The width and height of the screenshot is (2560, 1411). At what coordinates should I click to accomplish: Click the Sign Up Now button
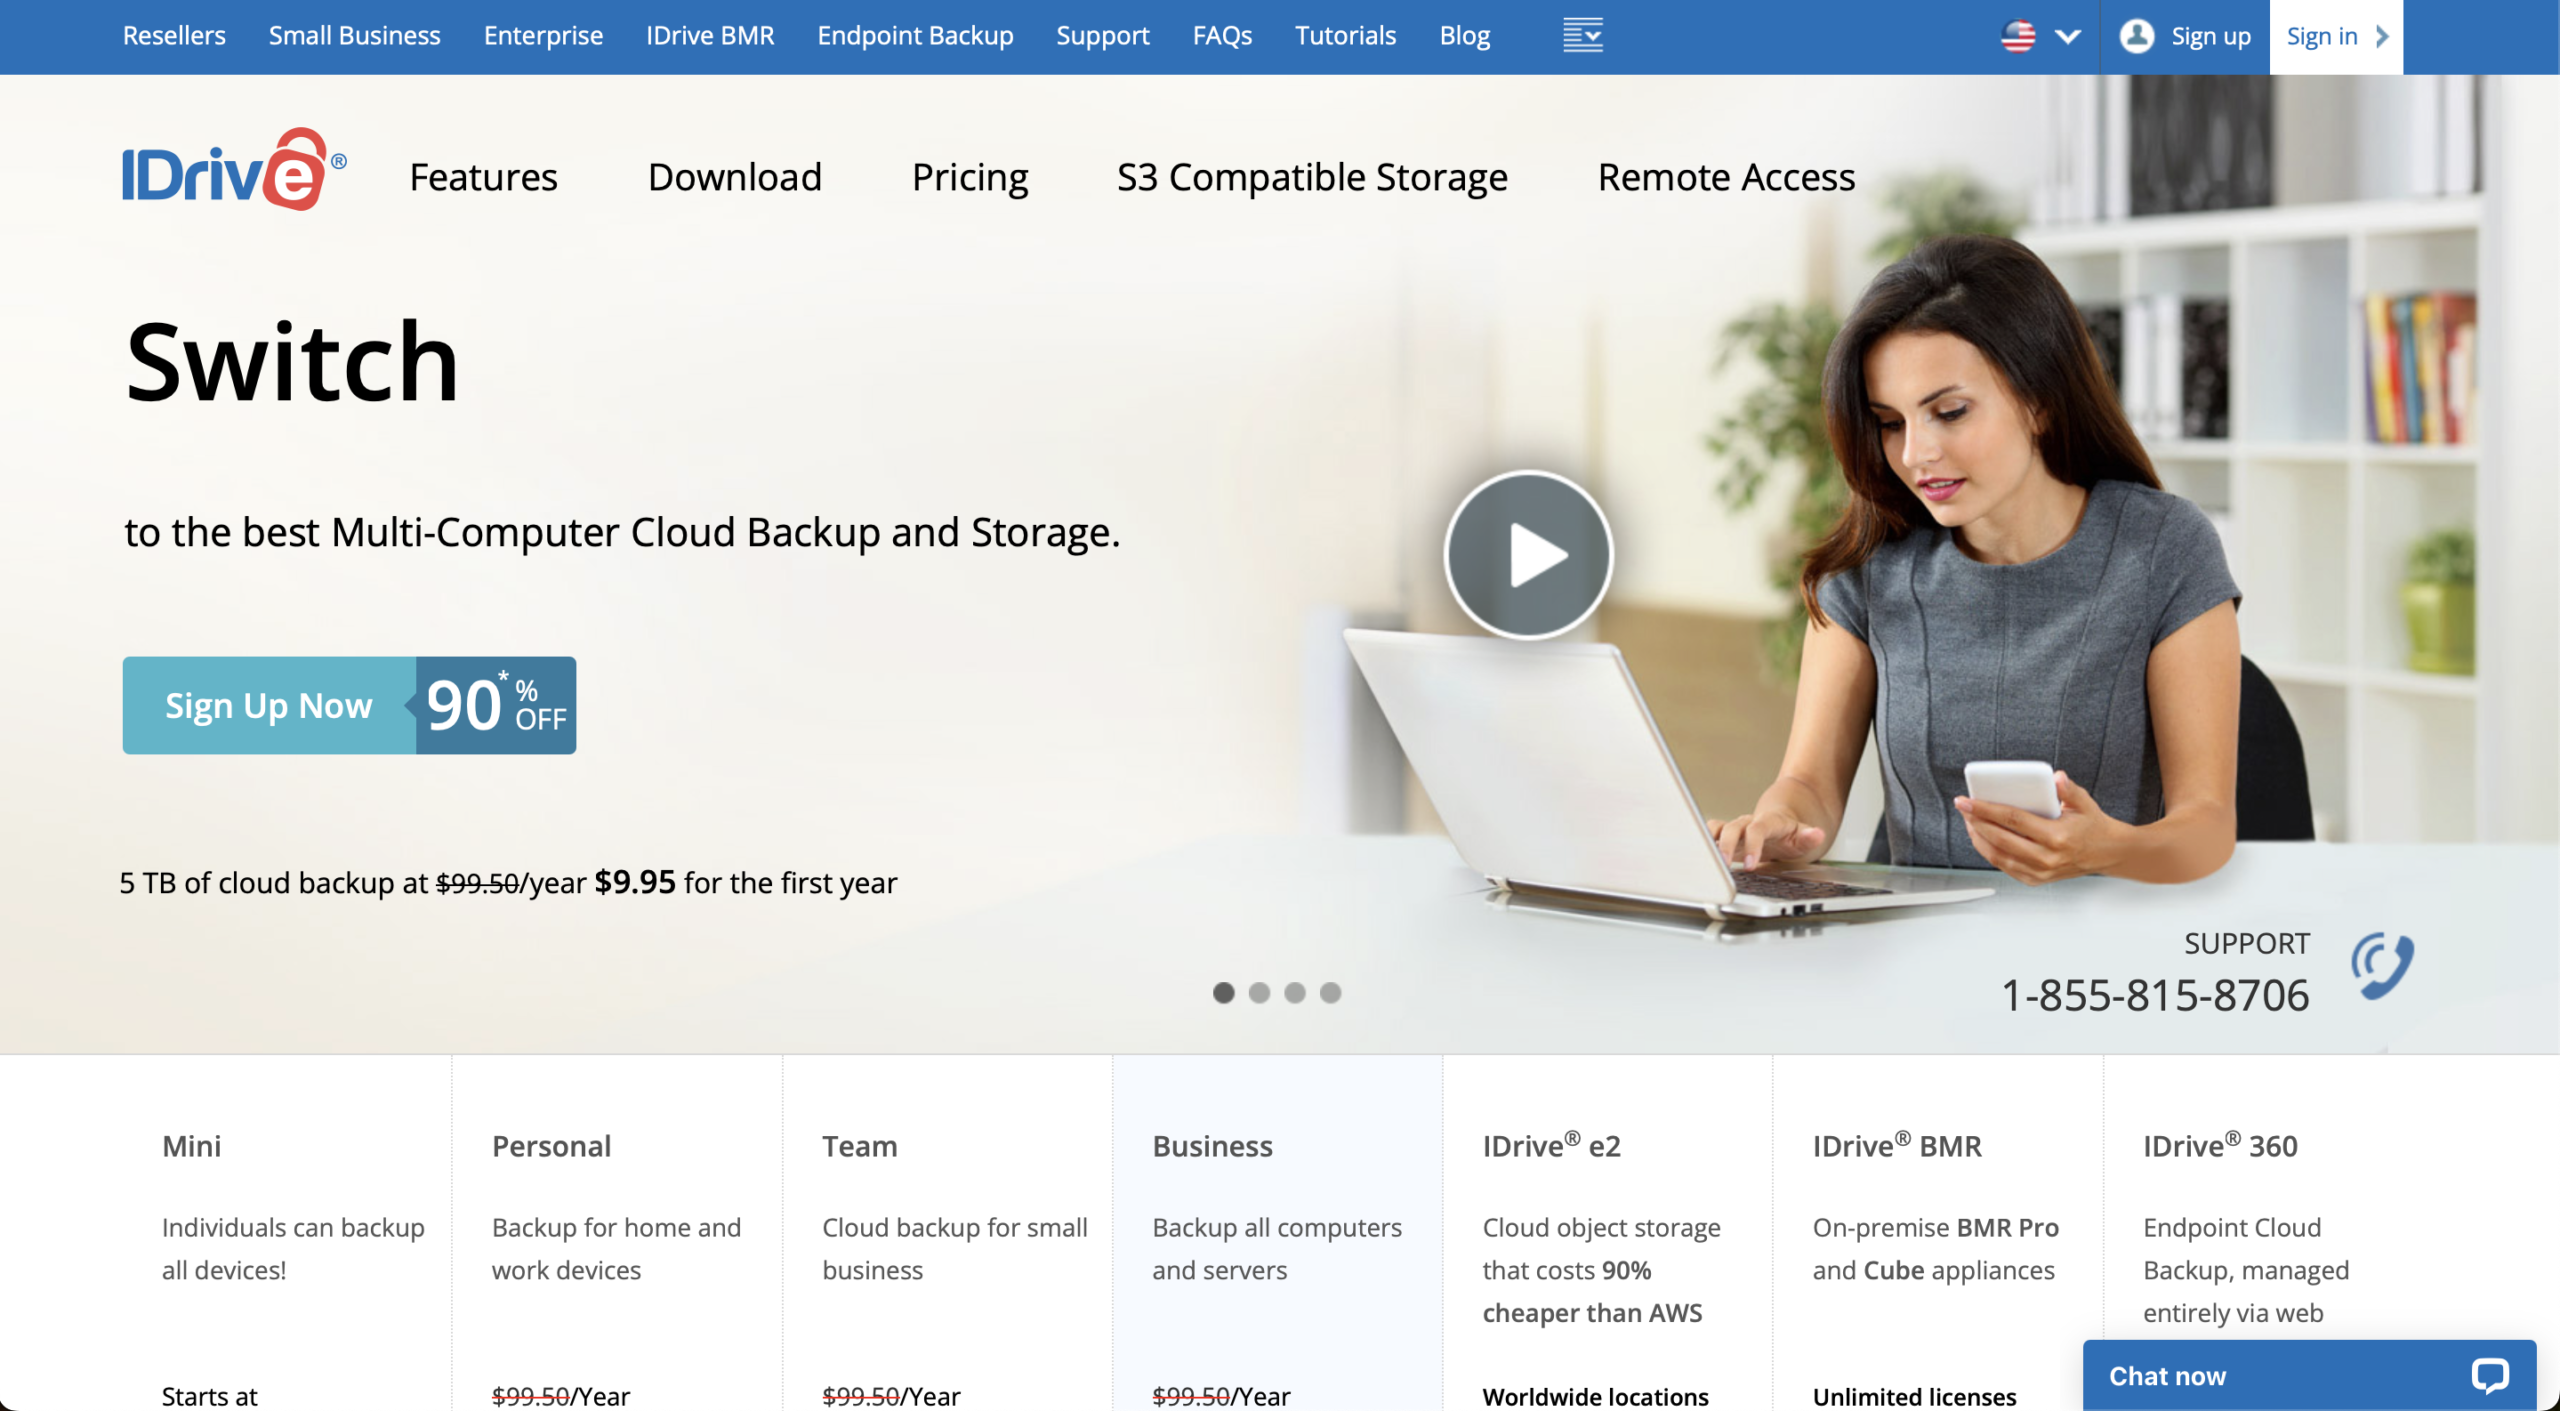(x=269, y=704)
